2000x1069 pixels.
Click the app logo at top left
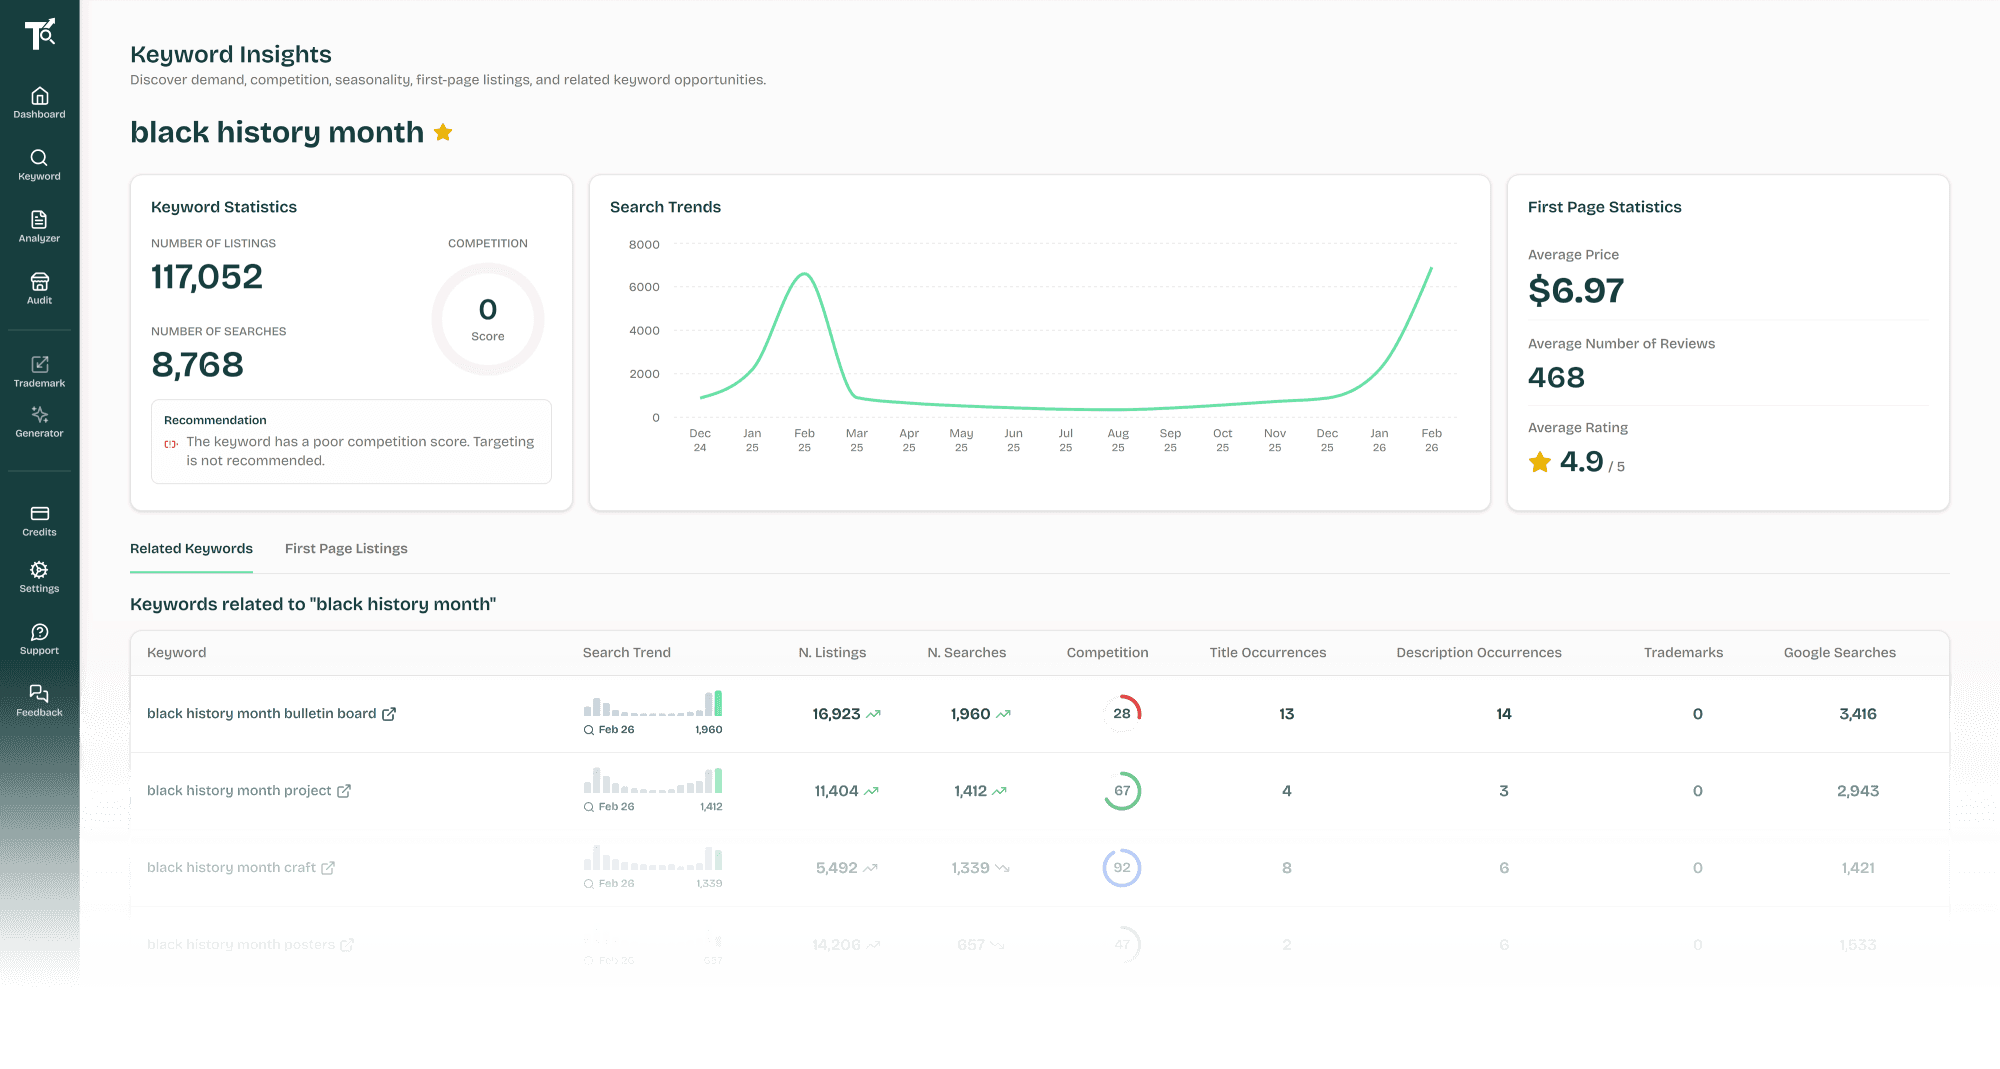(38, 33)
